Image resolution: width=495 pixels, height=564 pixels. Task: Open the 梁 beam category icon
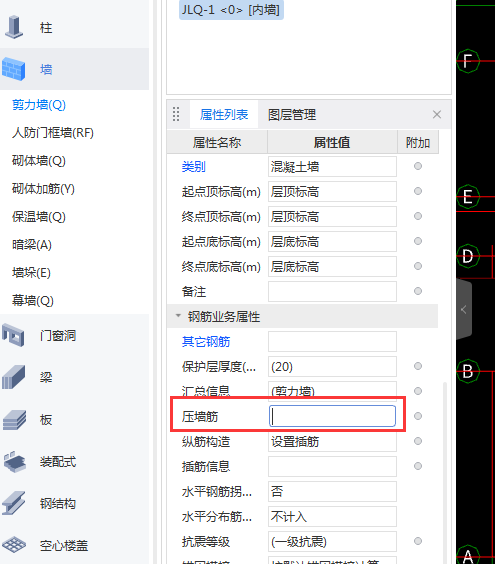pos(14,377)
